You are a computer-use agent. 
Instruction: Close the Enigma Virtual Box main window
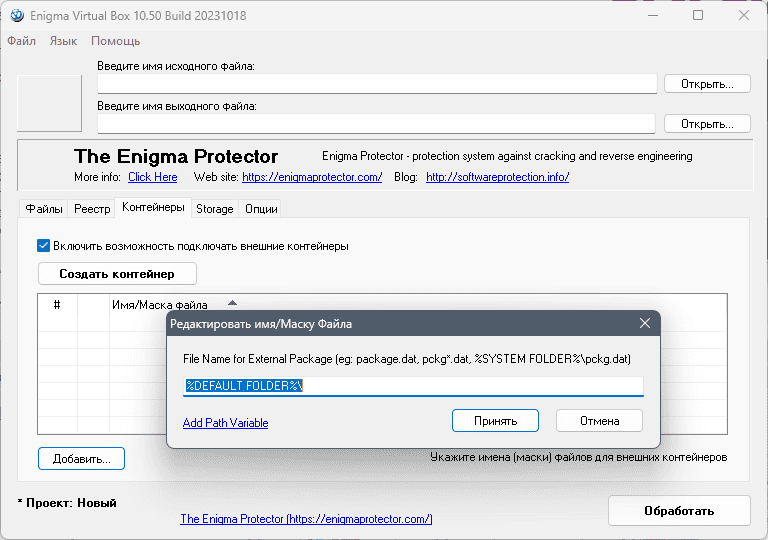tap(744, 16)
